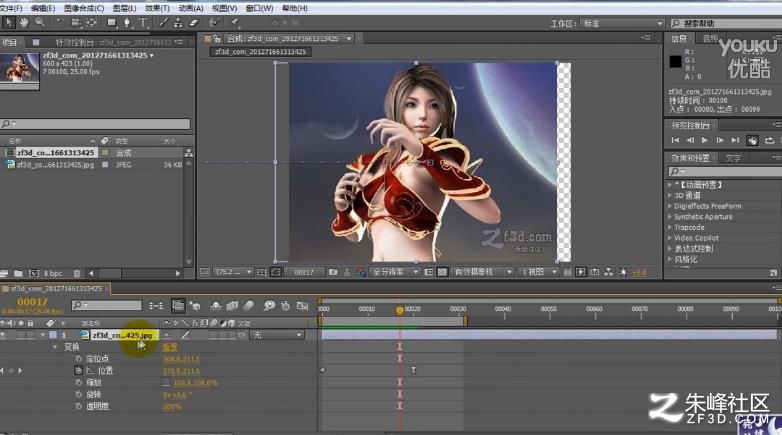Select the Puppet Pin tool
Screen dimensions: 782x435
[x=235, y=22]
